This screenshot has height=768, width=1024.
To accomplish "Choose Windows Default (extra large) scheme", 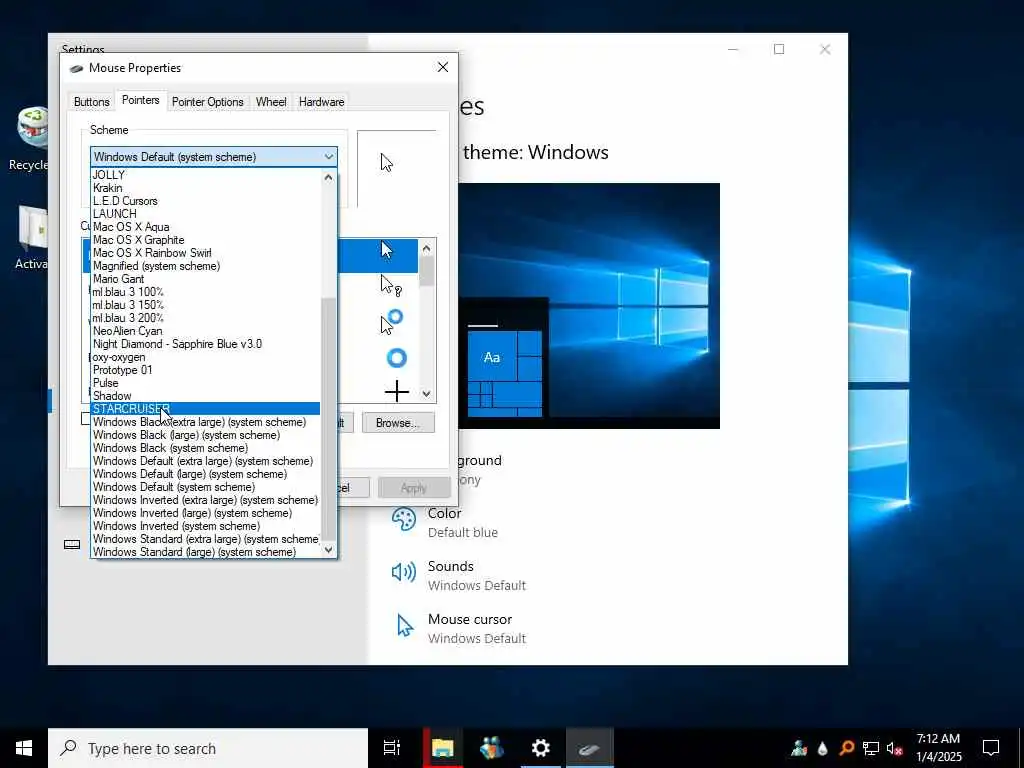I will click(205, 461).
